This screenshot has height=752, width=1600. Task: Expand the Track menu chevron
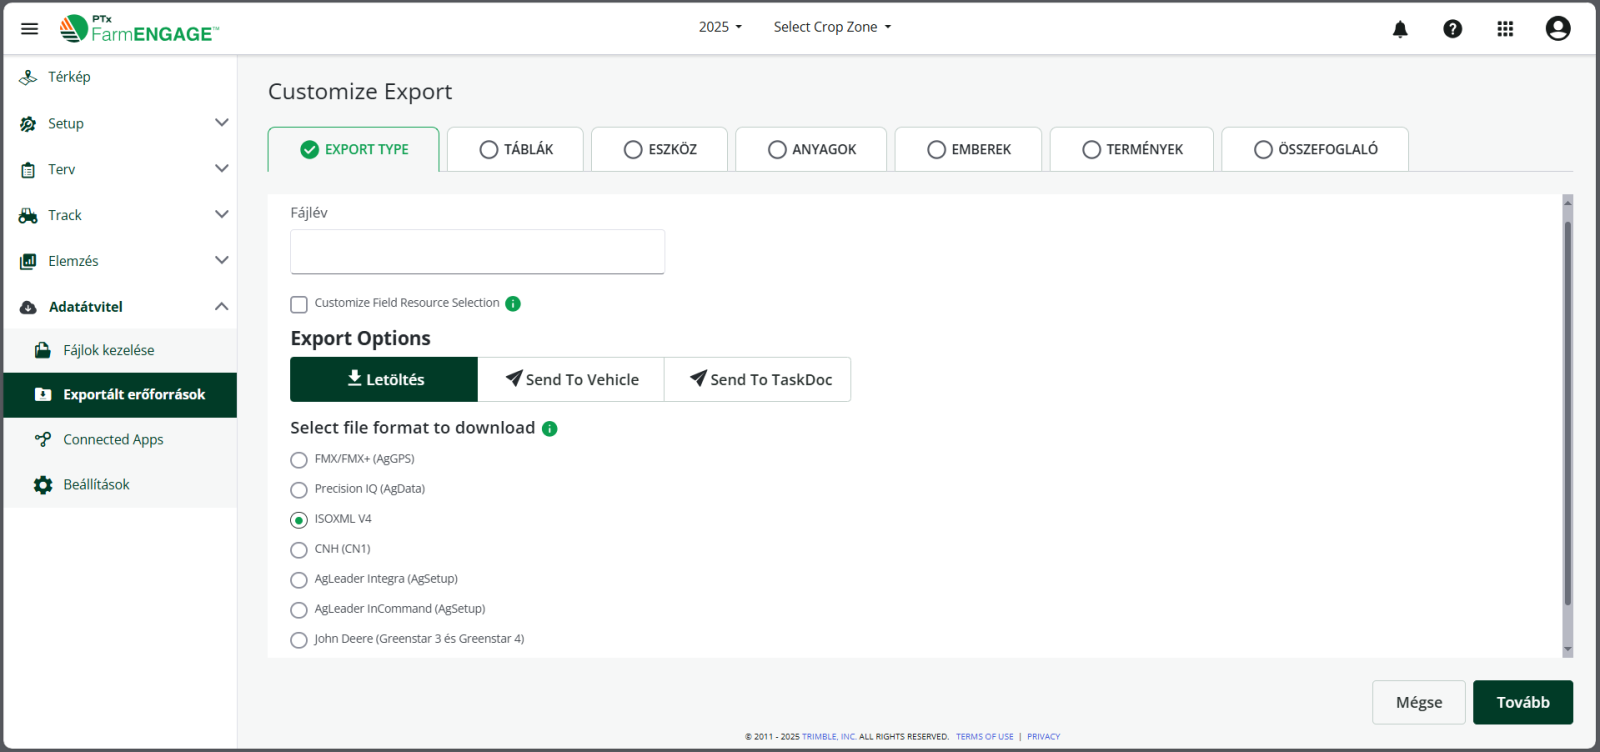point(222,215)
